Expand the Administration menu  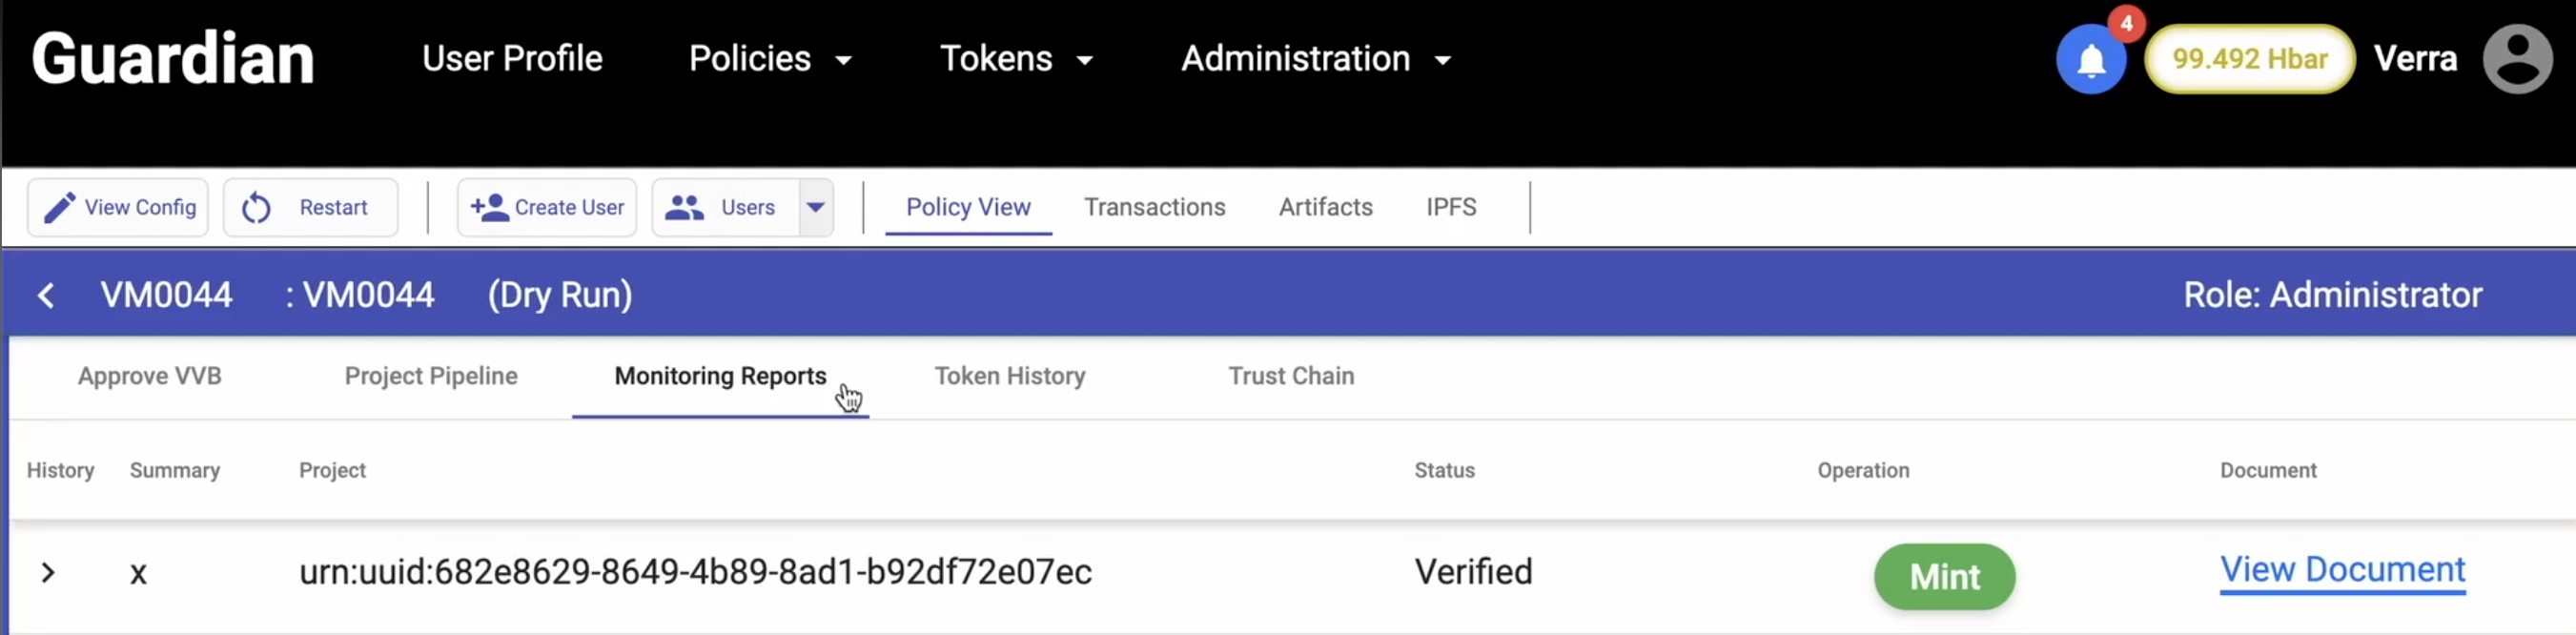(x=1315, y=59)
